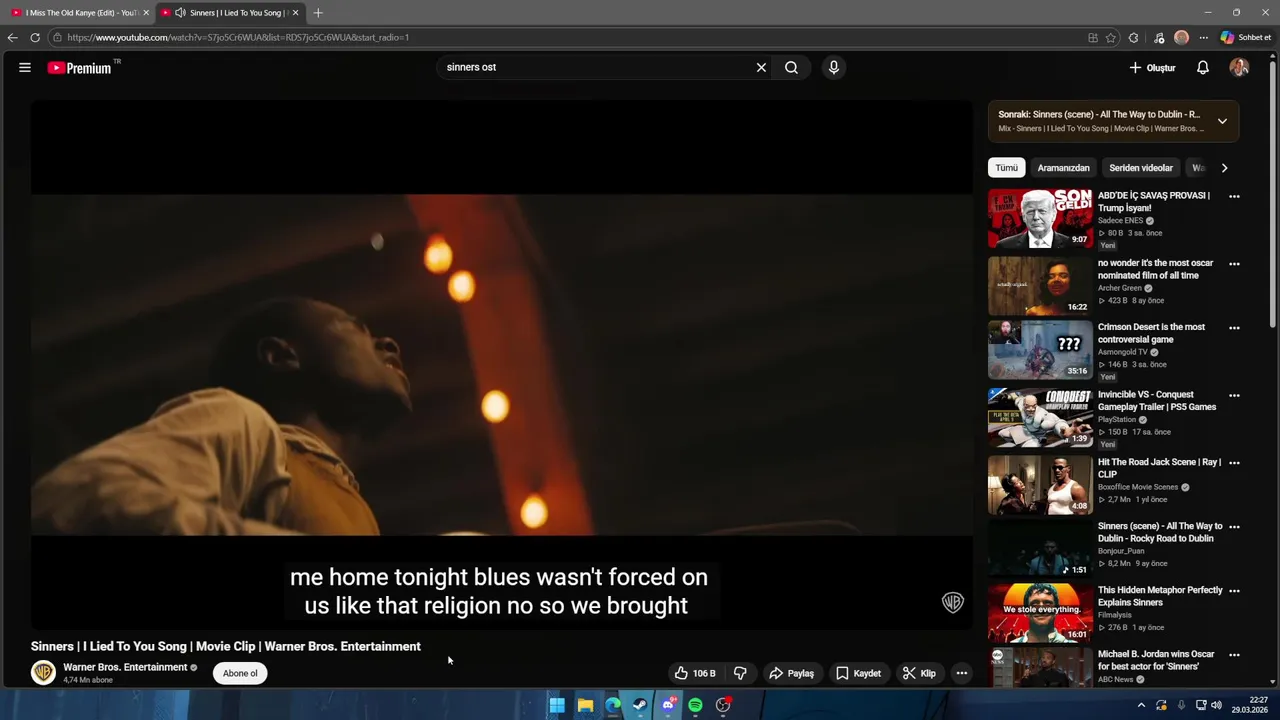Viewport: 1280px width, 720px height.
Task: Start voice search with the microphone
Action: (x=833, y=68)
